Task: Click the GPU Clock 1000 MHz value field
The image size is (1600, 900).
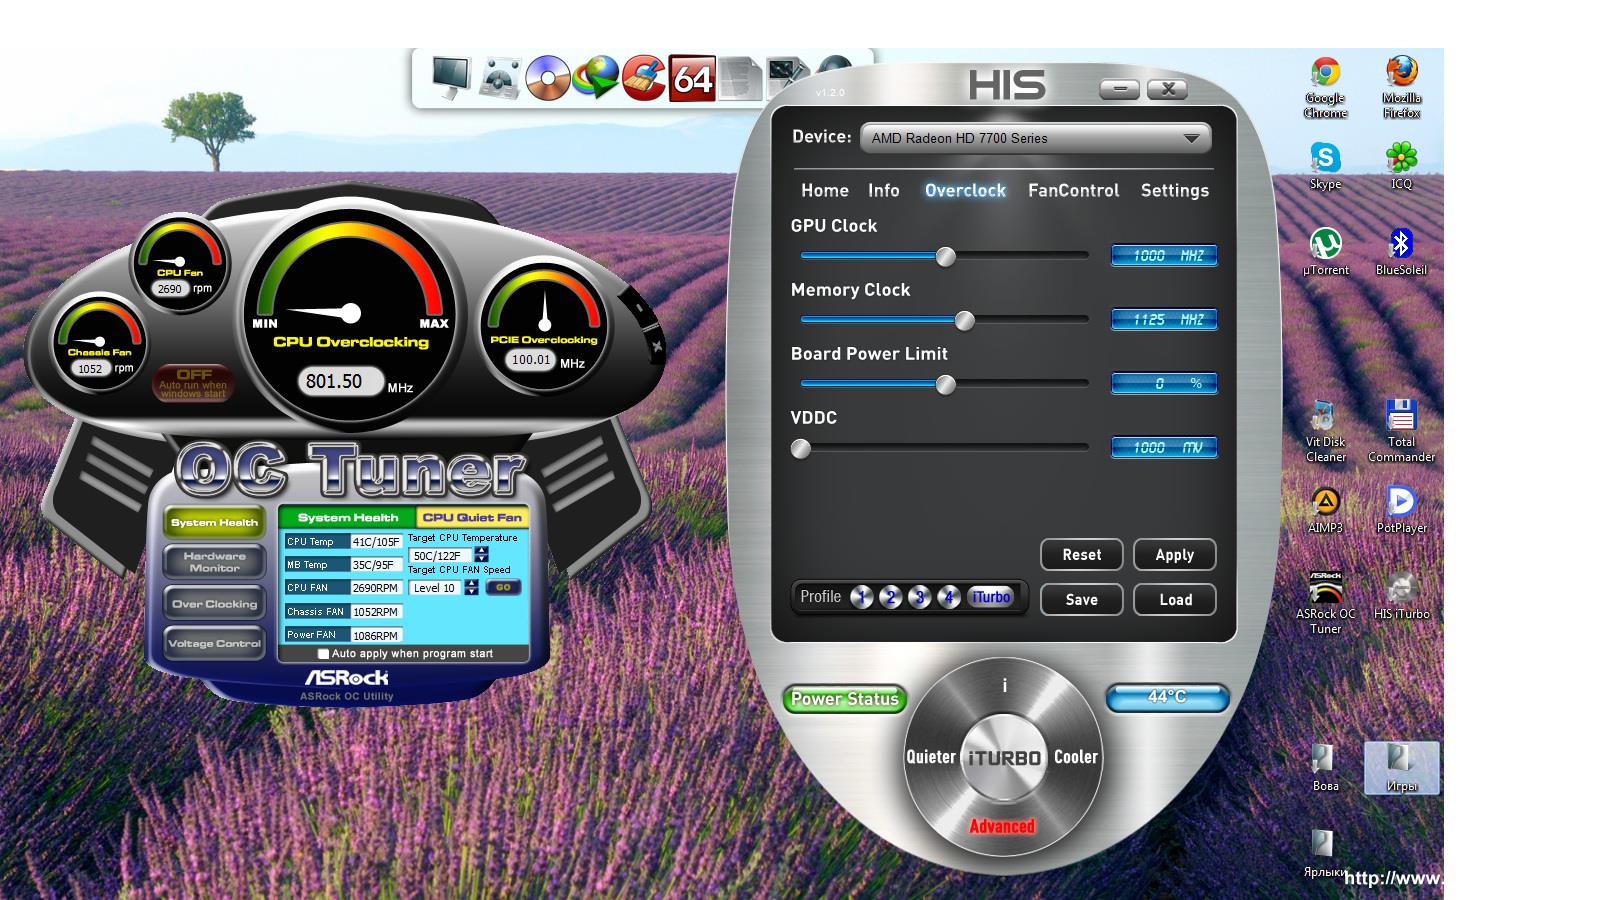Action: pos(1164,256)
